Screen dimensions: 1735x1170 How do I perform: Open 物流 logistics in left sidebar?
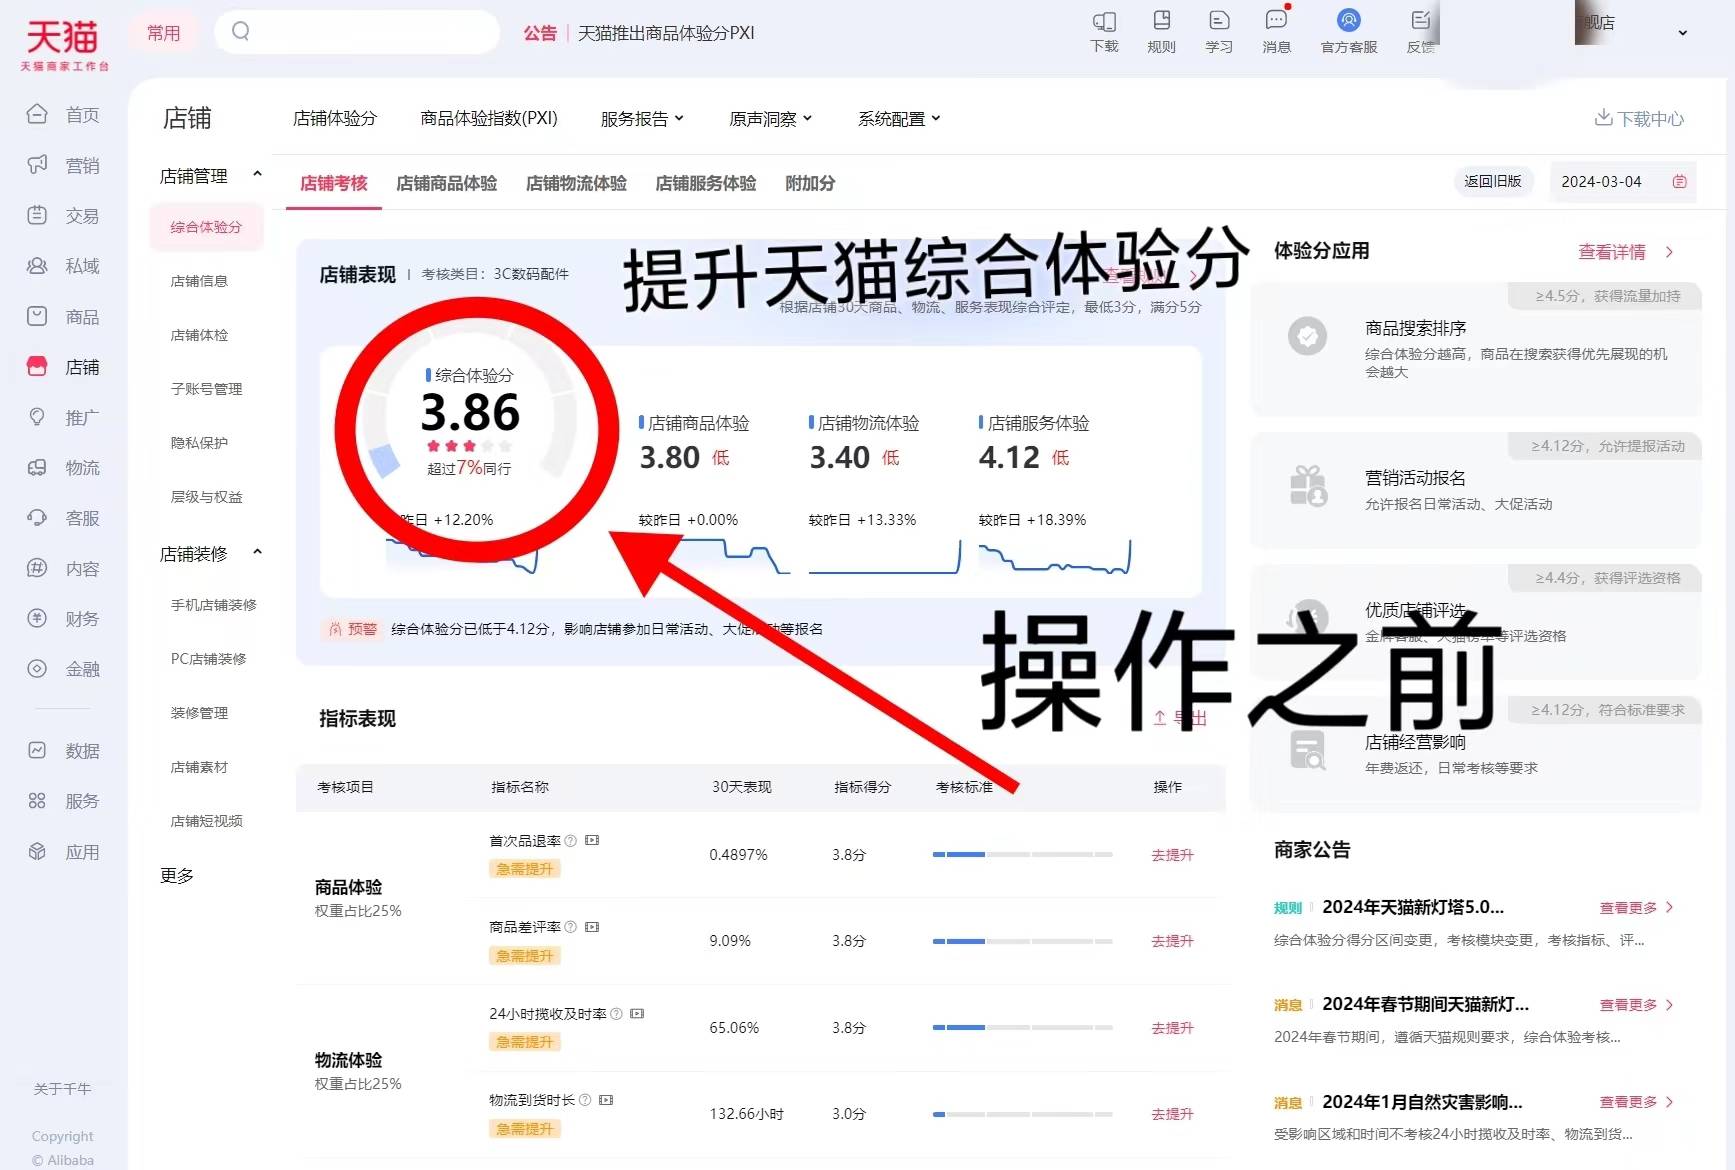[64, 468]
